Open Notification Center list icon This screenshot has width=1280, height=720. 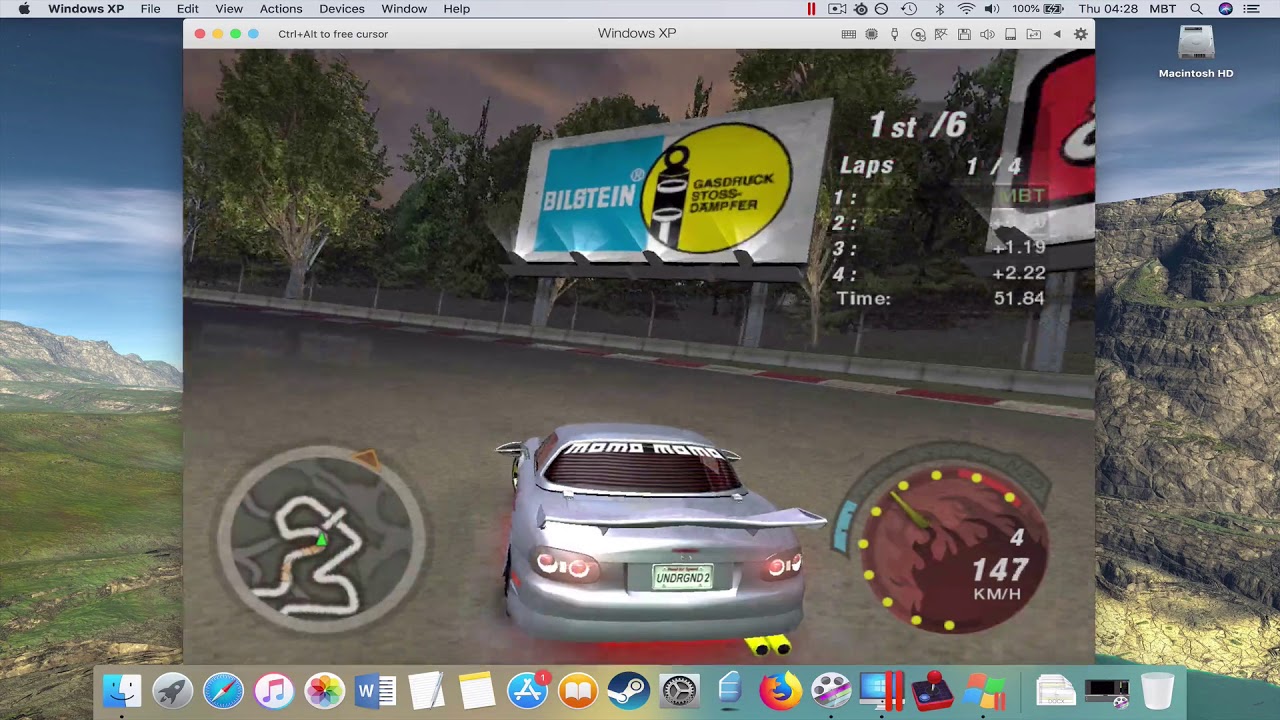[1252, 9]
